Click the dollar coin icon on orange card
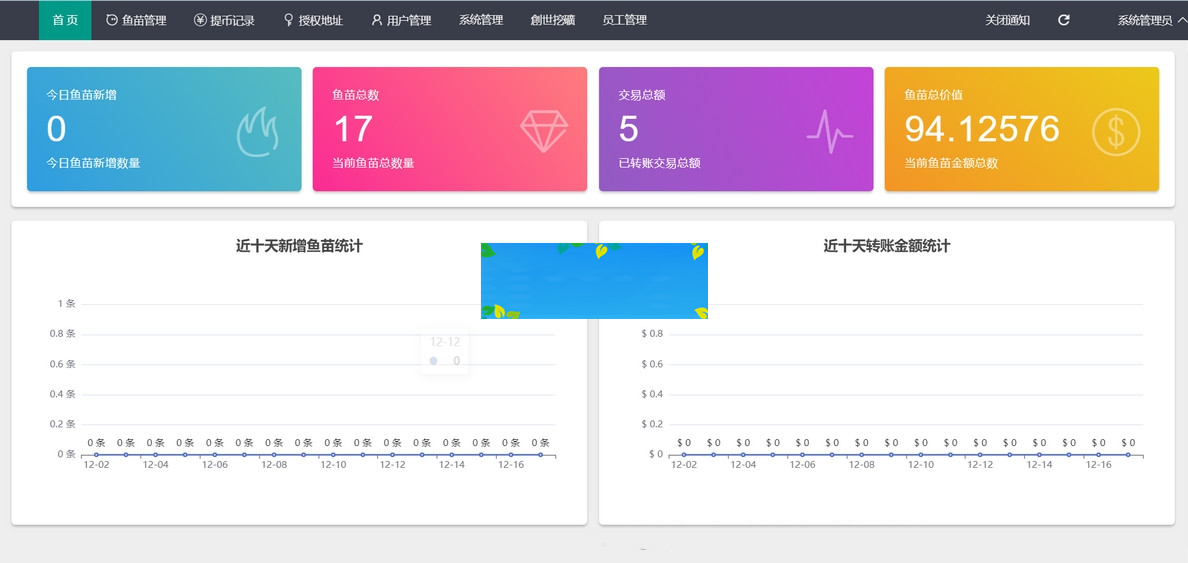 click(x=1115, y=132)
